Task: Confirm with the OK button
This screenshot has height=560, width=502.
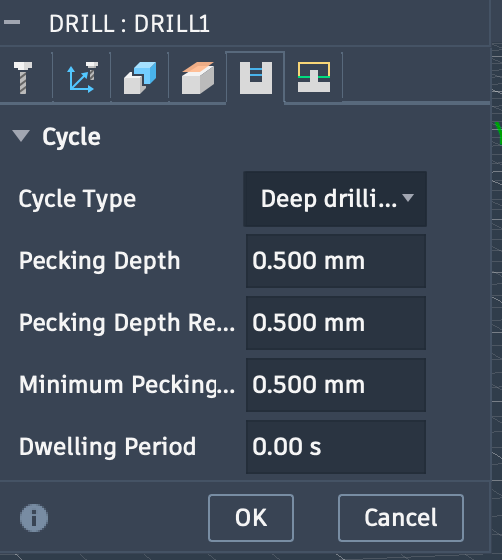Action: pyautogui.click(x=251, y=518)
